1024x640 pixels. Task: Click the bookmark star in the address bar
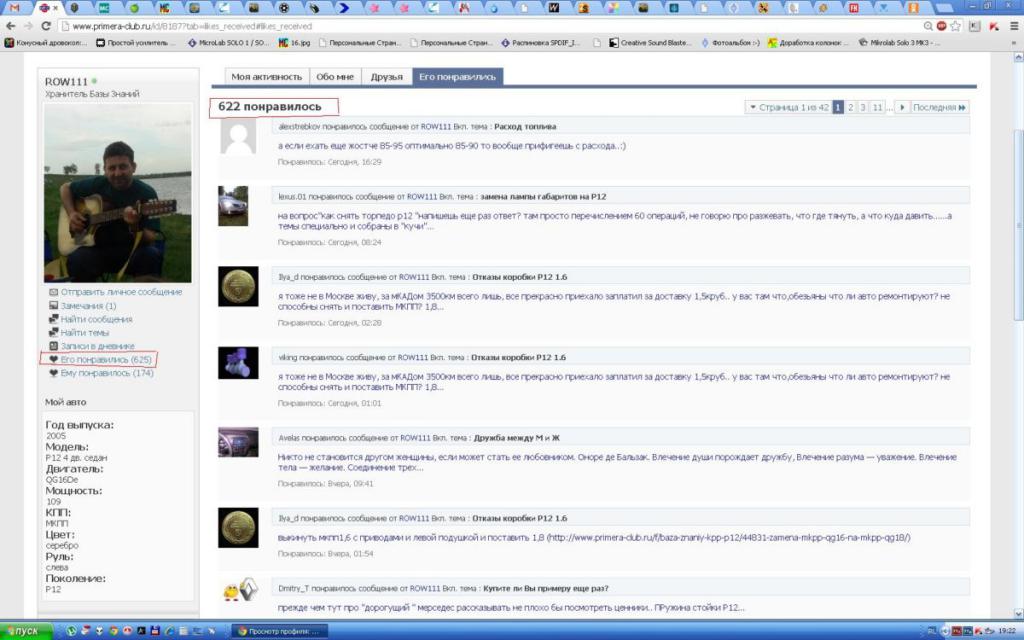point(955,26)
